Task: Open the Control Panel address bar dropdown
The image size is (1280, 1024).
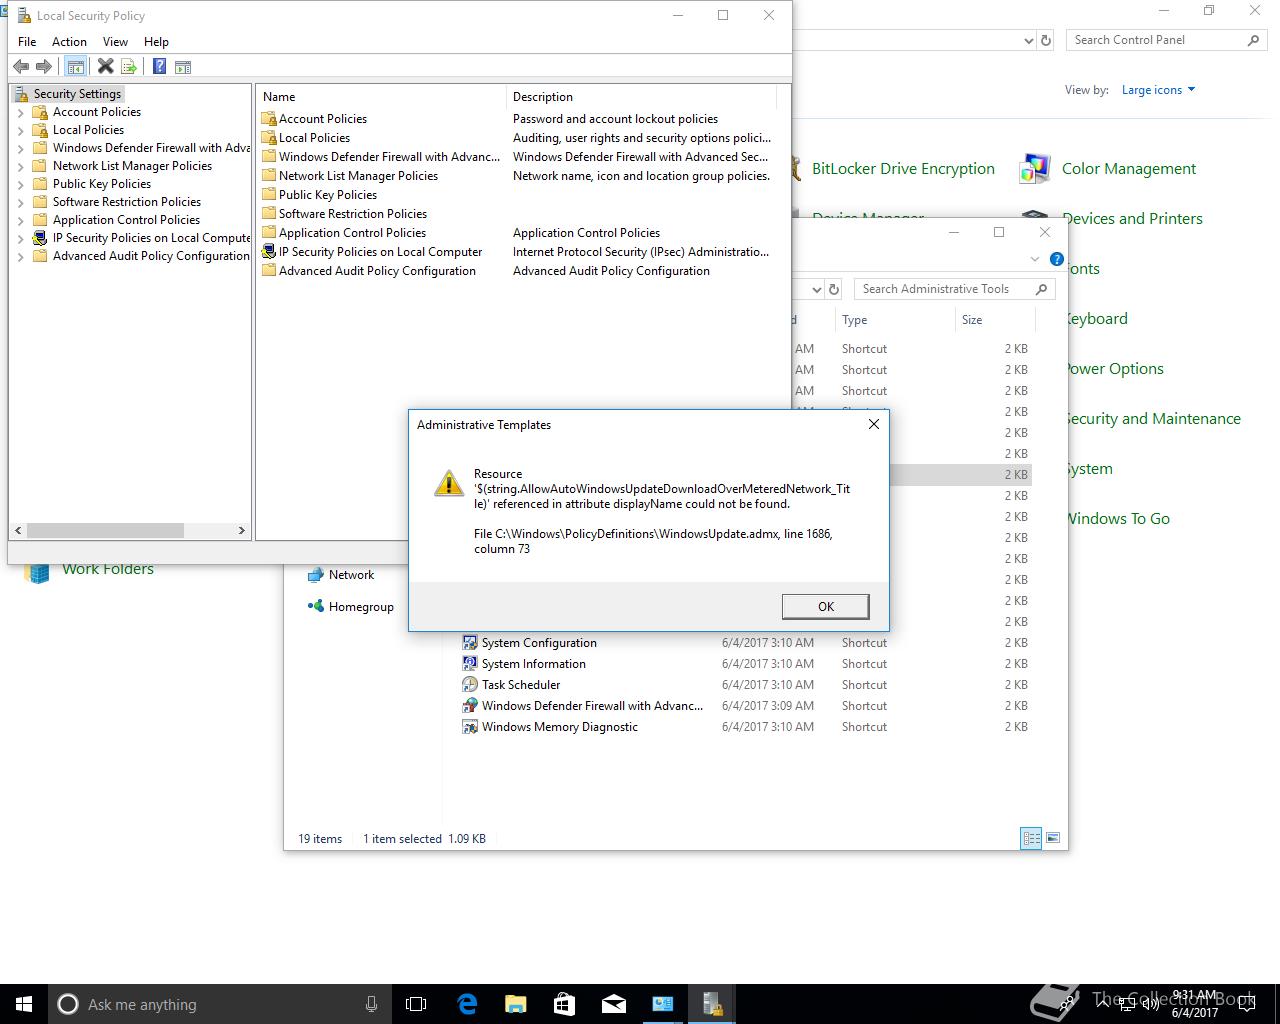Action: point(1029,41)
